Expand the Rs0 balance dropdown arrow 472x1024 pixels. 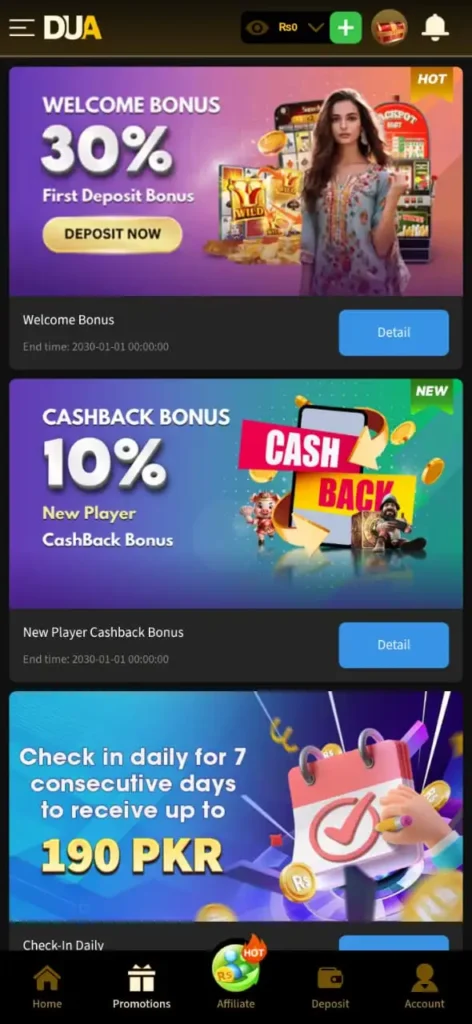(x=316, y=27)
